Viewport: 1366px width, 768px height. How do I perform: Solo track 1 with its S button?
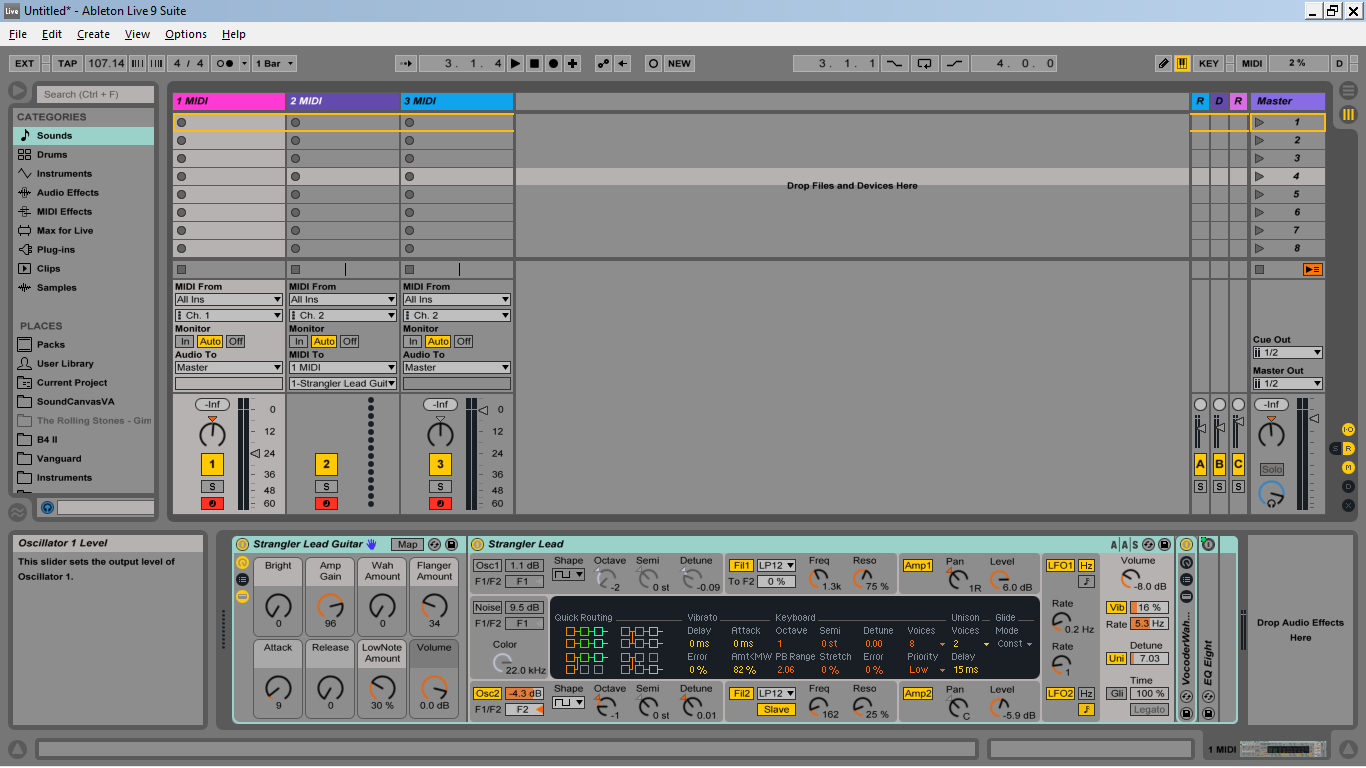[x=211, y=486]
